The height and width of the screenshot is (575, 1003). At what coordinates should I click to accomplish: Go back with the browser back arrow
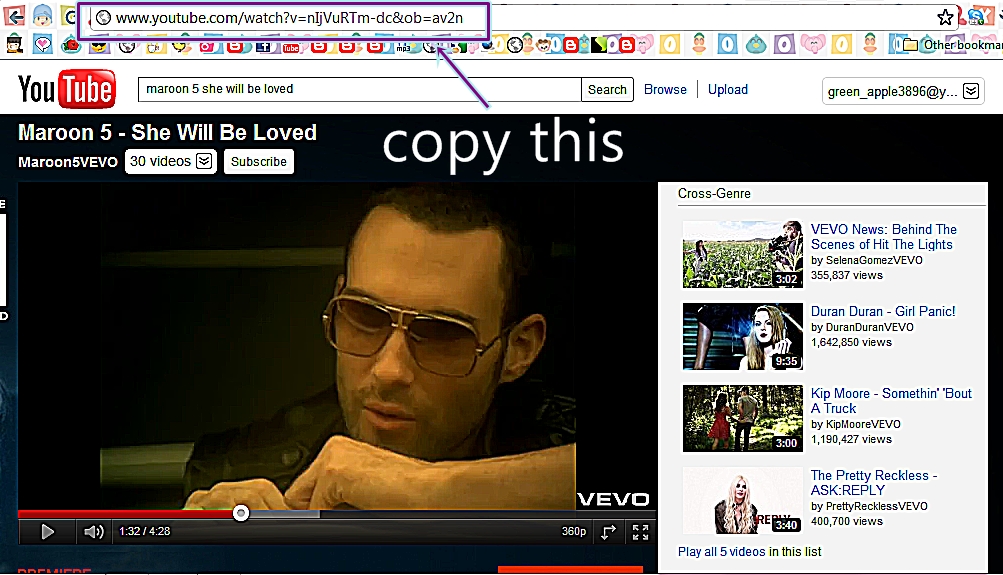[14, 15]
